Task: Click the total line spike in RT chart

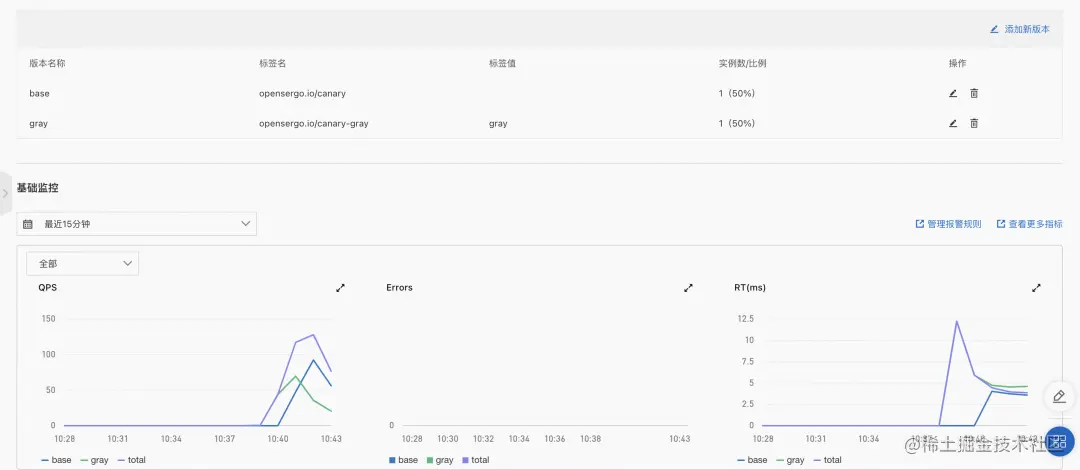Action: pos(957,321)
